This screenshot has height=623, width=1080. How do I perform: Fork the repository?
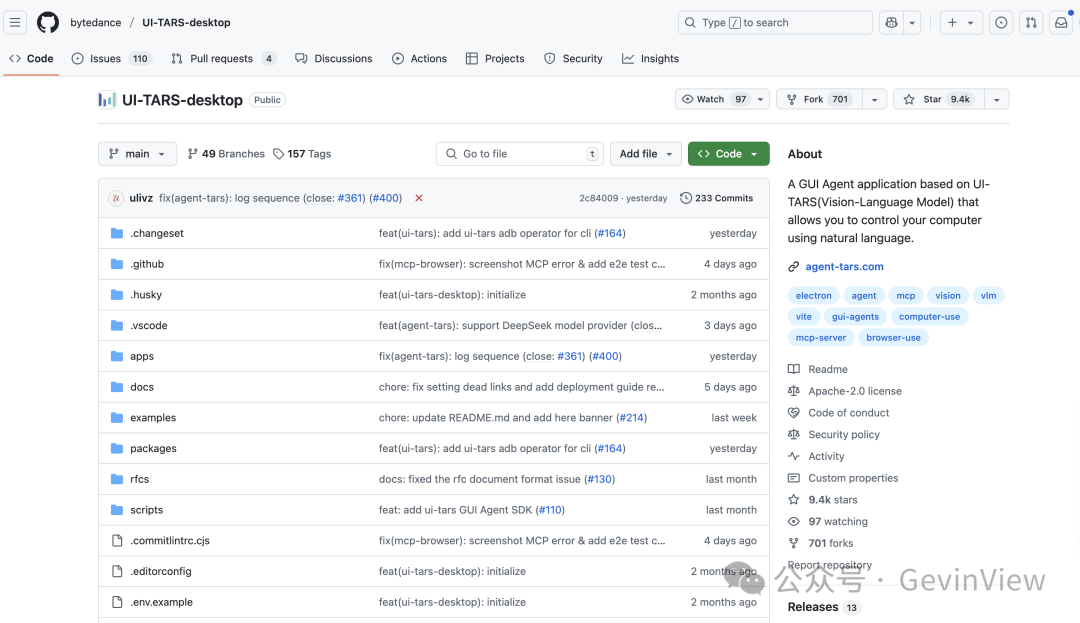pyautogui.click(x=819, y=99)
